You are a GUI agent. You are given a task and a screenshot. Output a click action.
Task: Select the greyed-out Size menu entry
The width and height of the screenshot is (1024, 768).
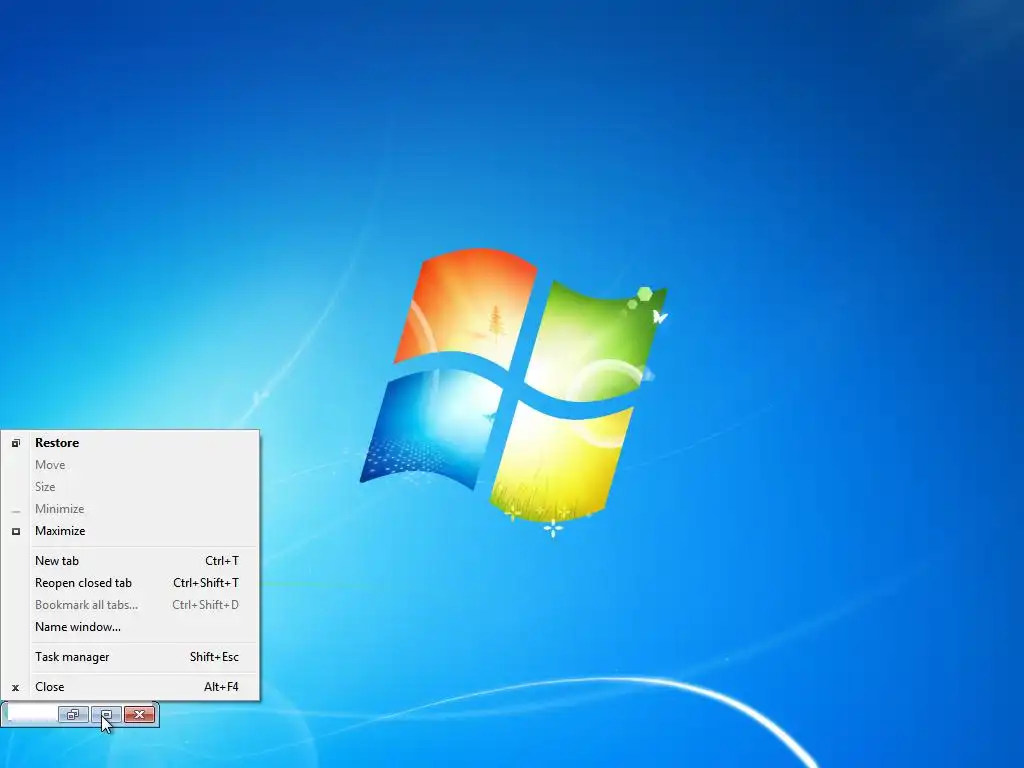click(x=130, y=487)
